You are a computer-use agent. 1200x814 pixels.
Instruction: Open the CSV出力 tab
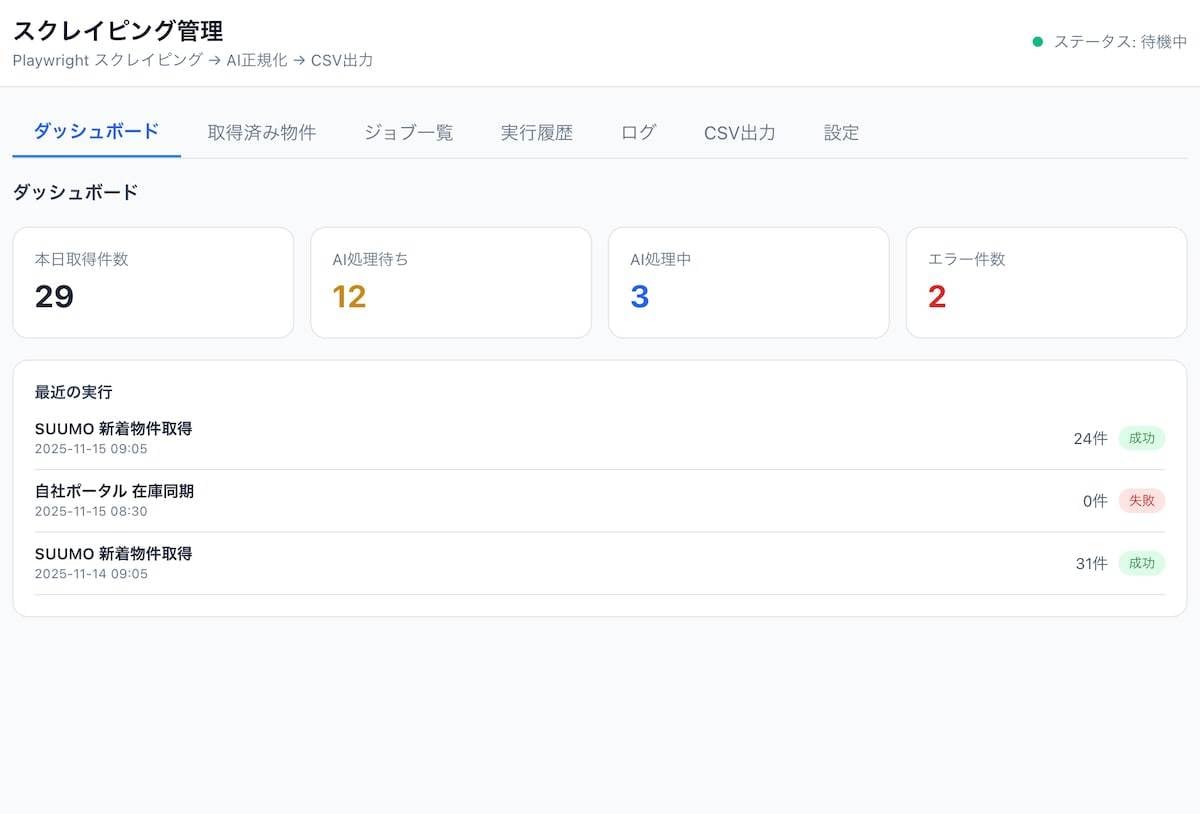[740, 132]
